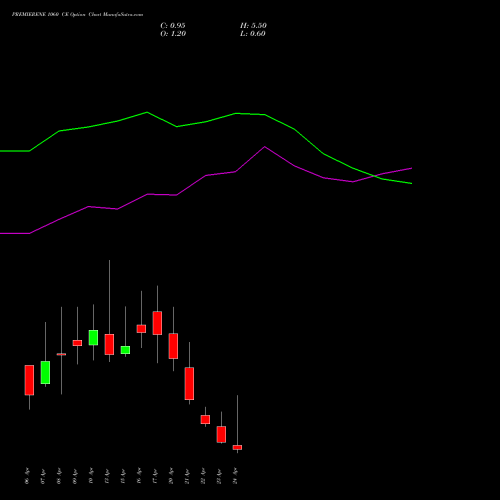This screenshot has width=500, height=500.
Task: Select the doji candle for 08 Apr
Action: click(x=61, y=354)
